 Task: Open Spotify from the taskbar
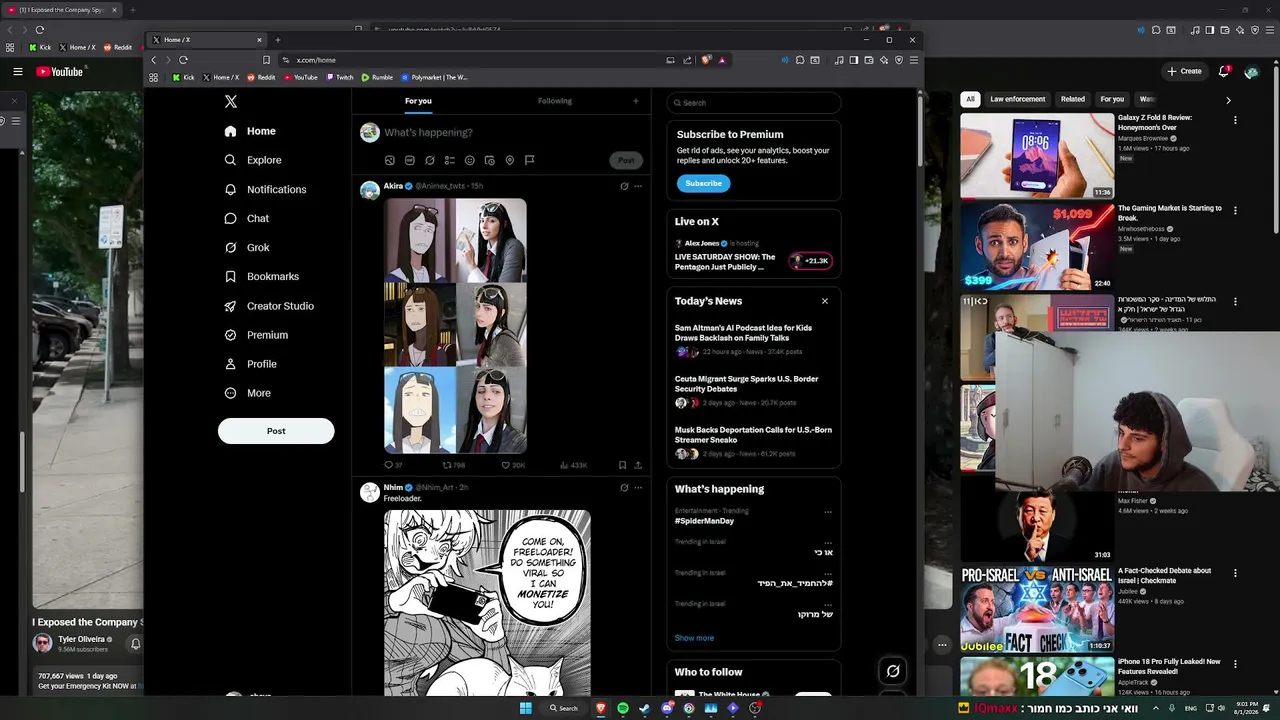pos(623,708)
